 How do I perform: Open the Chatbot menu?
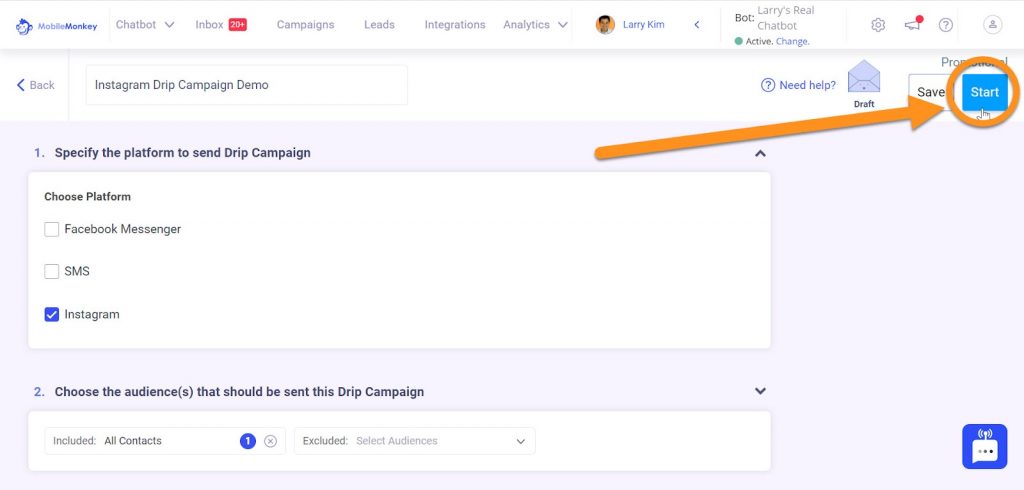[x=145, y=25]
